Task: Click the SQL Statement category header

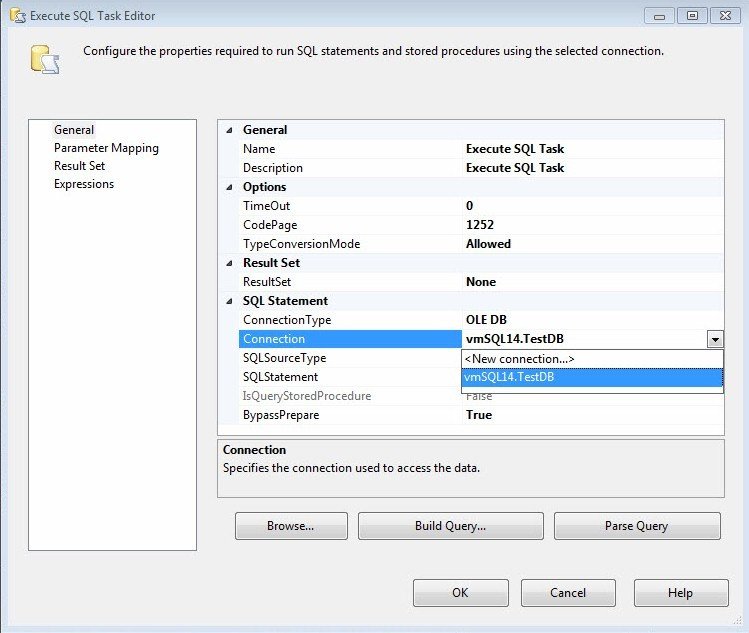Action: pos(285,301)
